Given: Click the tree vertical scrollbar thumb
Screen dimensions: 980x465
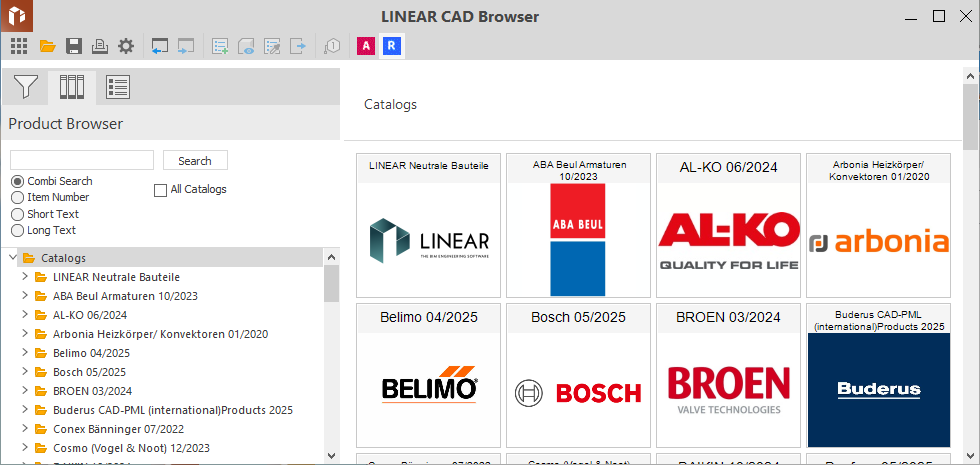Looking at the screenshot, I should click(x=332, y=283).
